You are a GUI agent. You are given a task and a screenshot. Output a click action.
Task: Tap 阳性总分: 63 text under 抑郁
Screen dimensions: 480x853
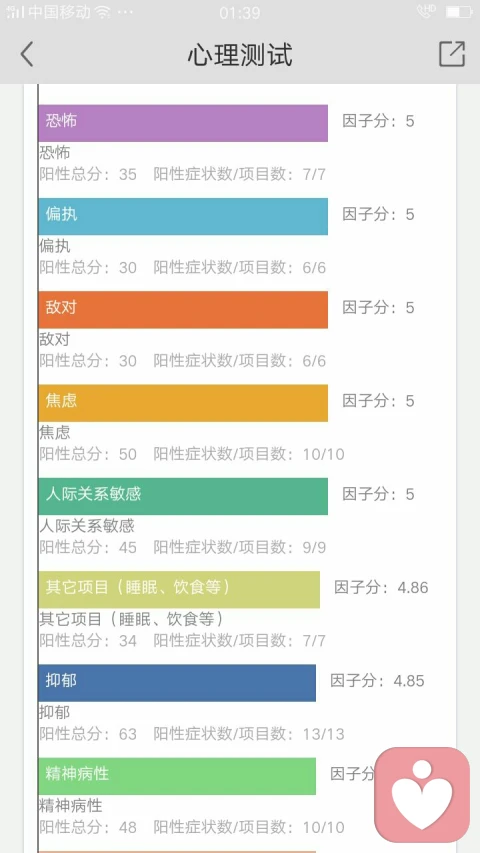click(x=88, y=734)
